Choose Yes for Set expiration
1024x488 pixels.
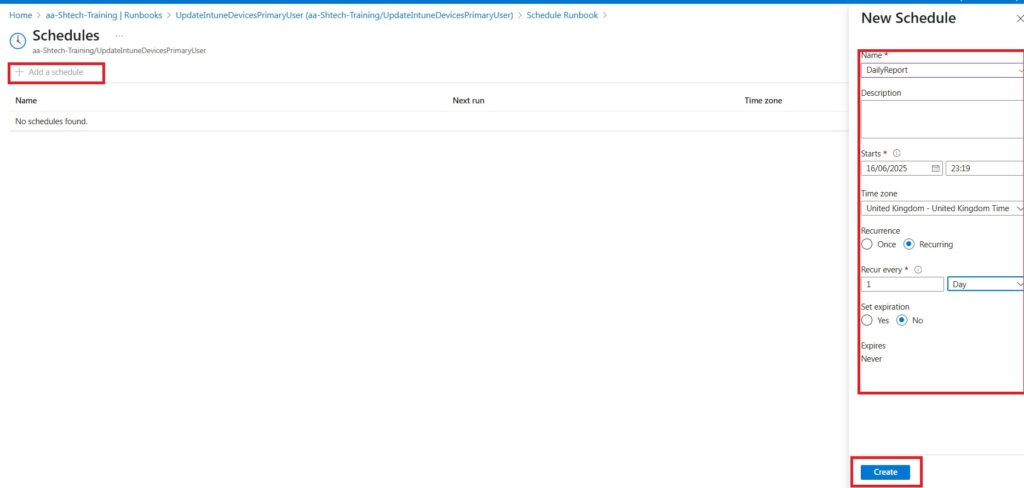[x=867, y=321]
